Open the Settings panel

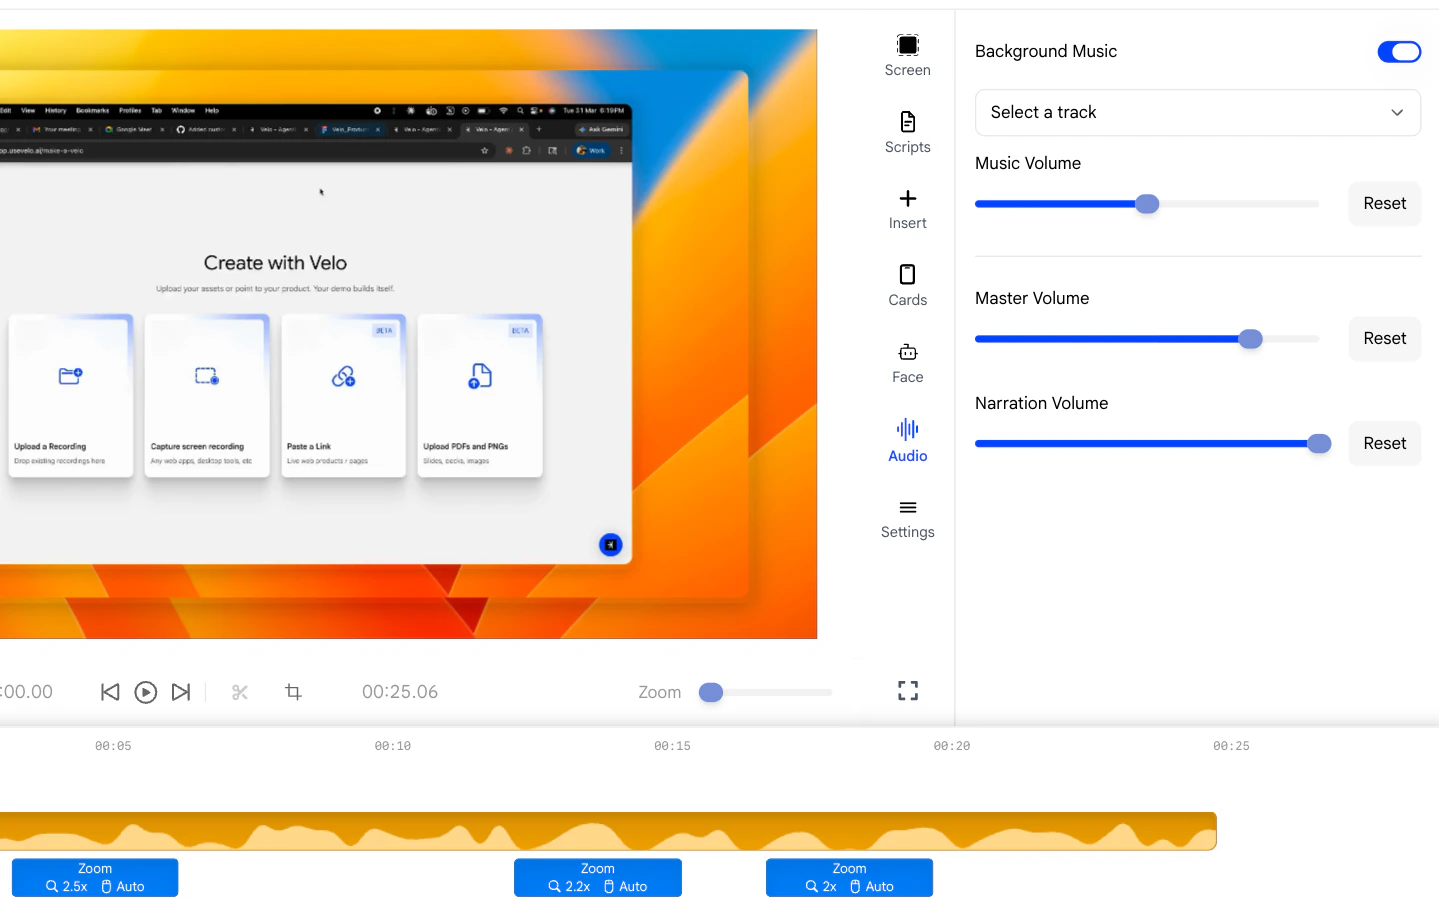pyautogui.click(x=907, y=519)
